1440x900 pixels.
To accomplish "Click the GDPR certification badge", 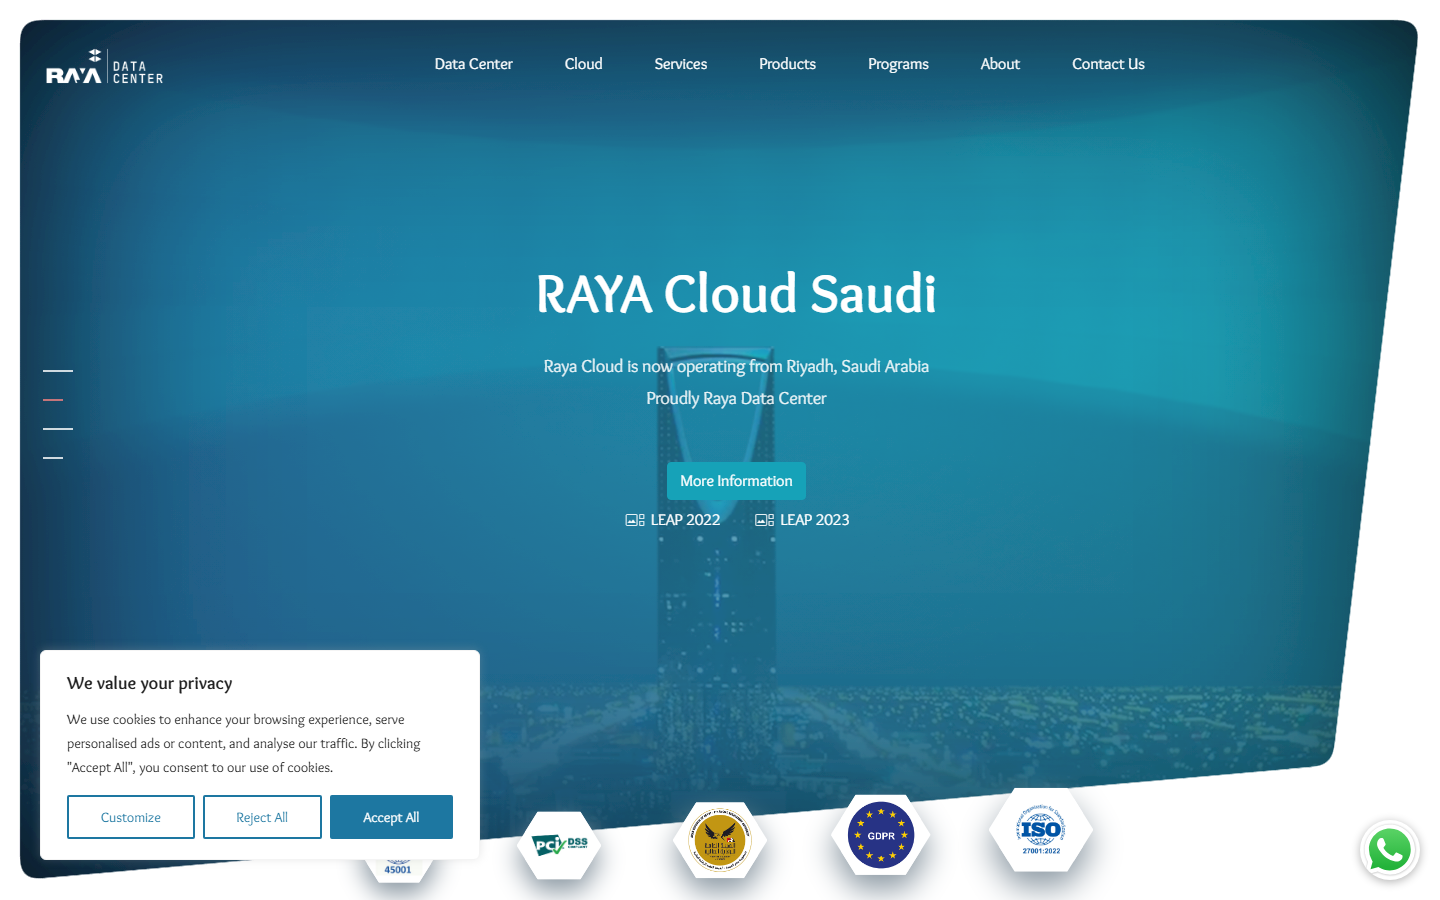I will click(x=880, y=836).
